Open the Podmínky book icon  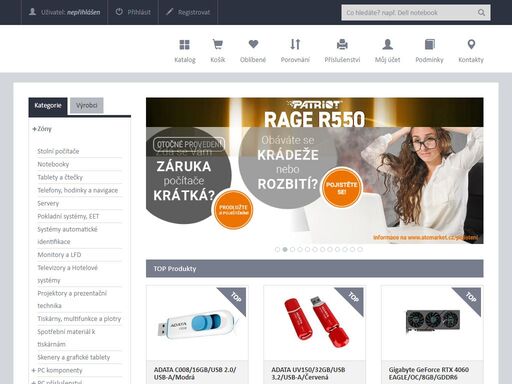tap(430, 44)
